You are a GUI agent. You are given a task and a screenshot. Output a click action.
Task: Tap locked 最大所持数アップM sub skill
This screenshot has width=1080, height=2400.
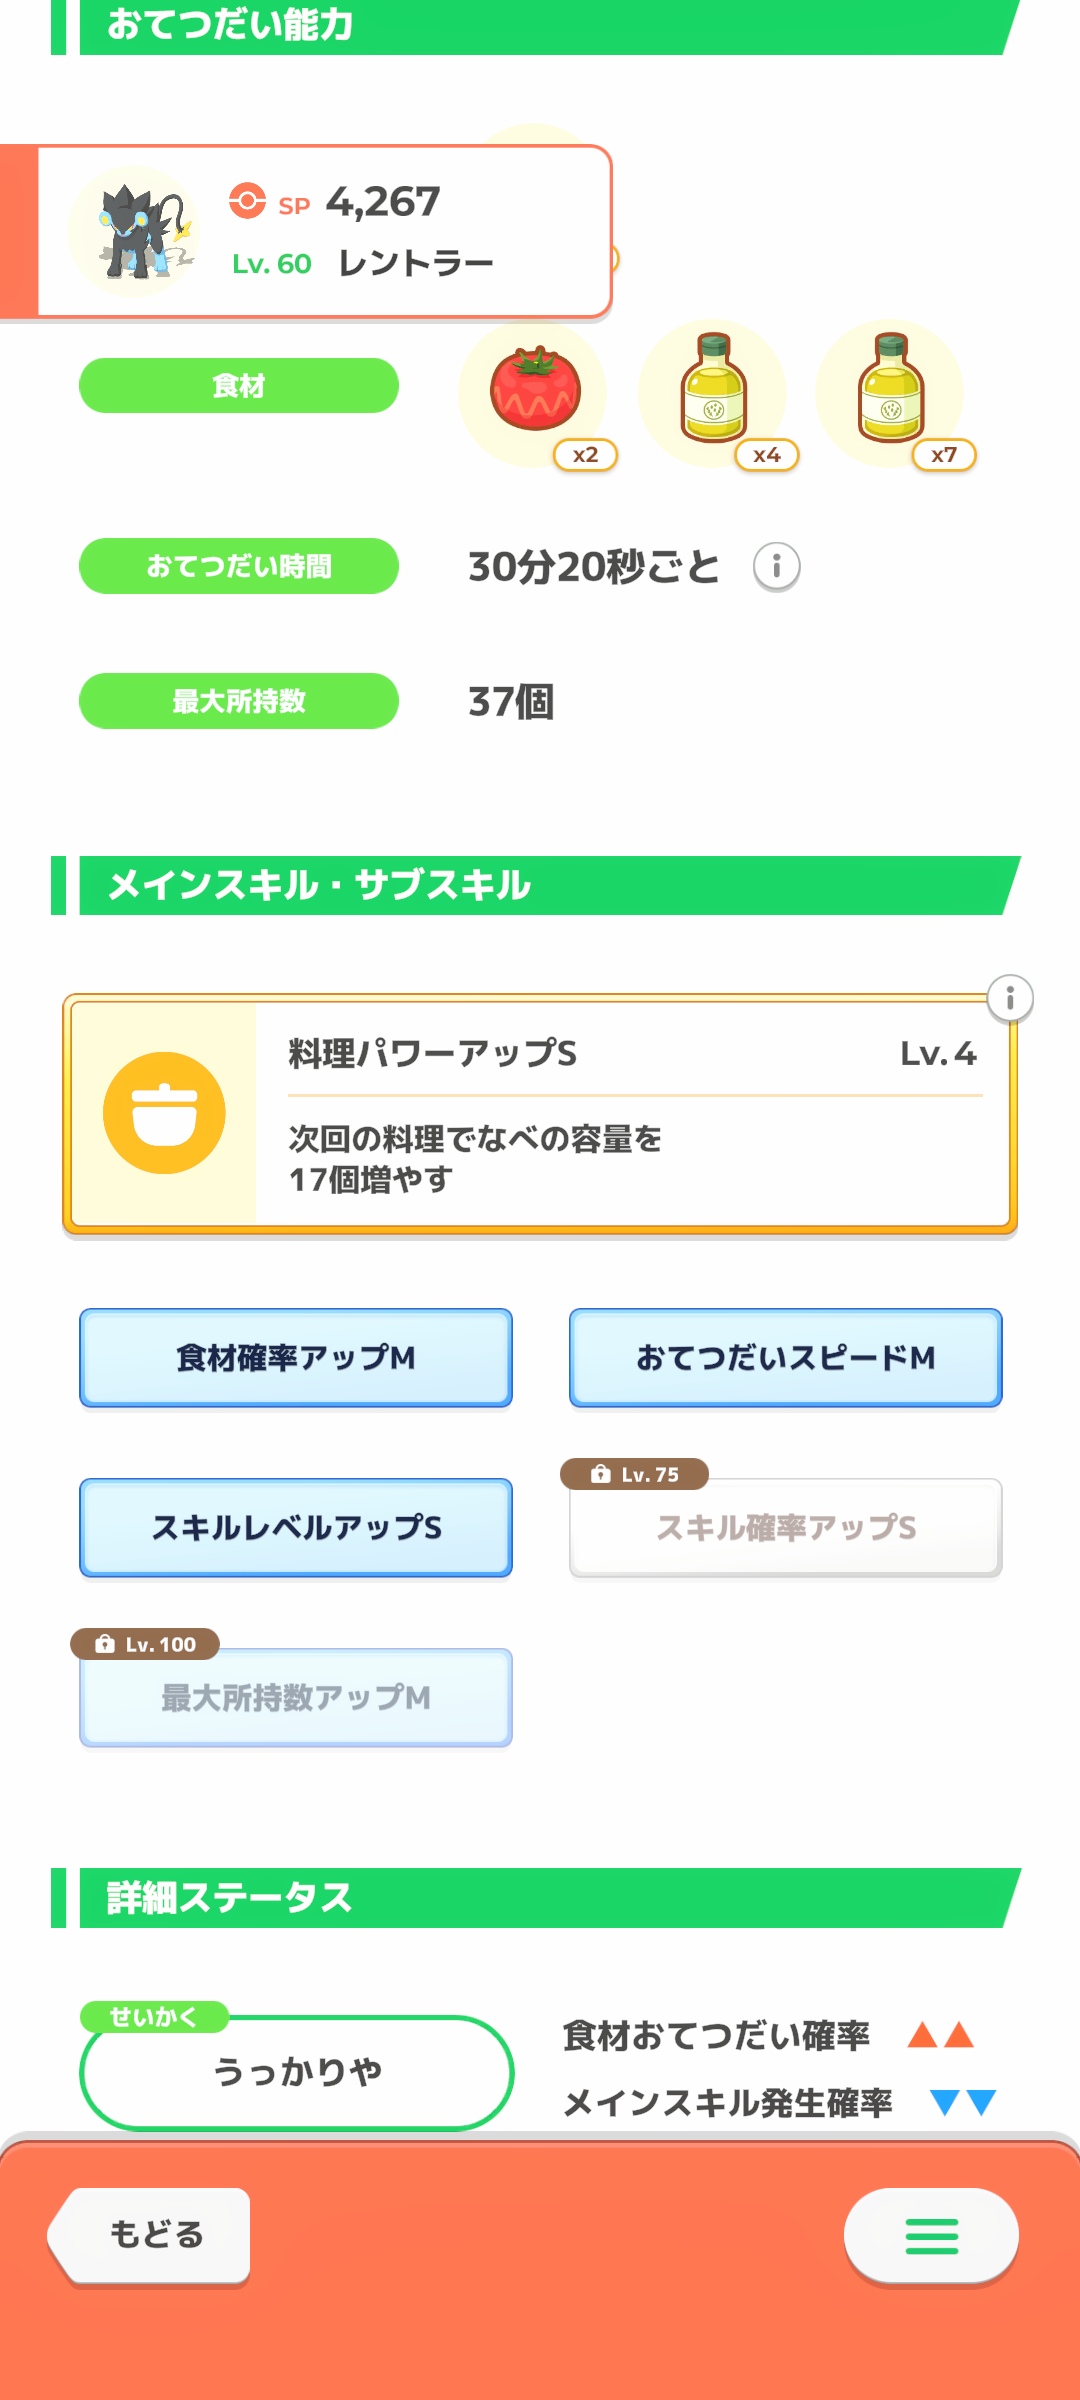click(296, 1698)
